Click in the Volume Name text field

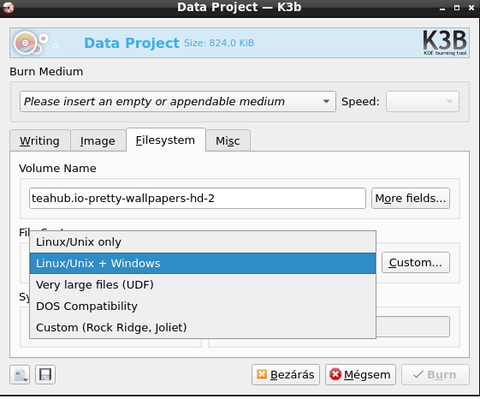pyautogui.click(x=197, y=198)
